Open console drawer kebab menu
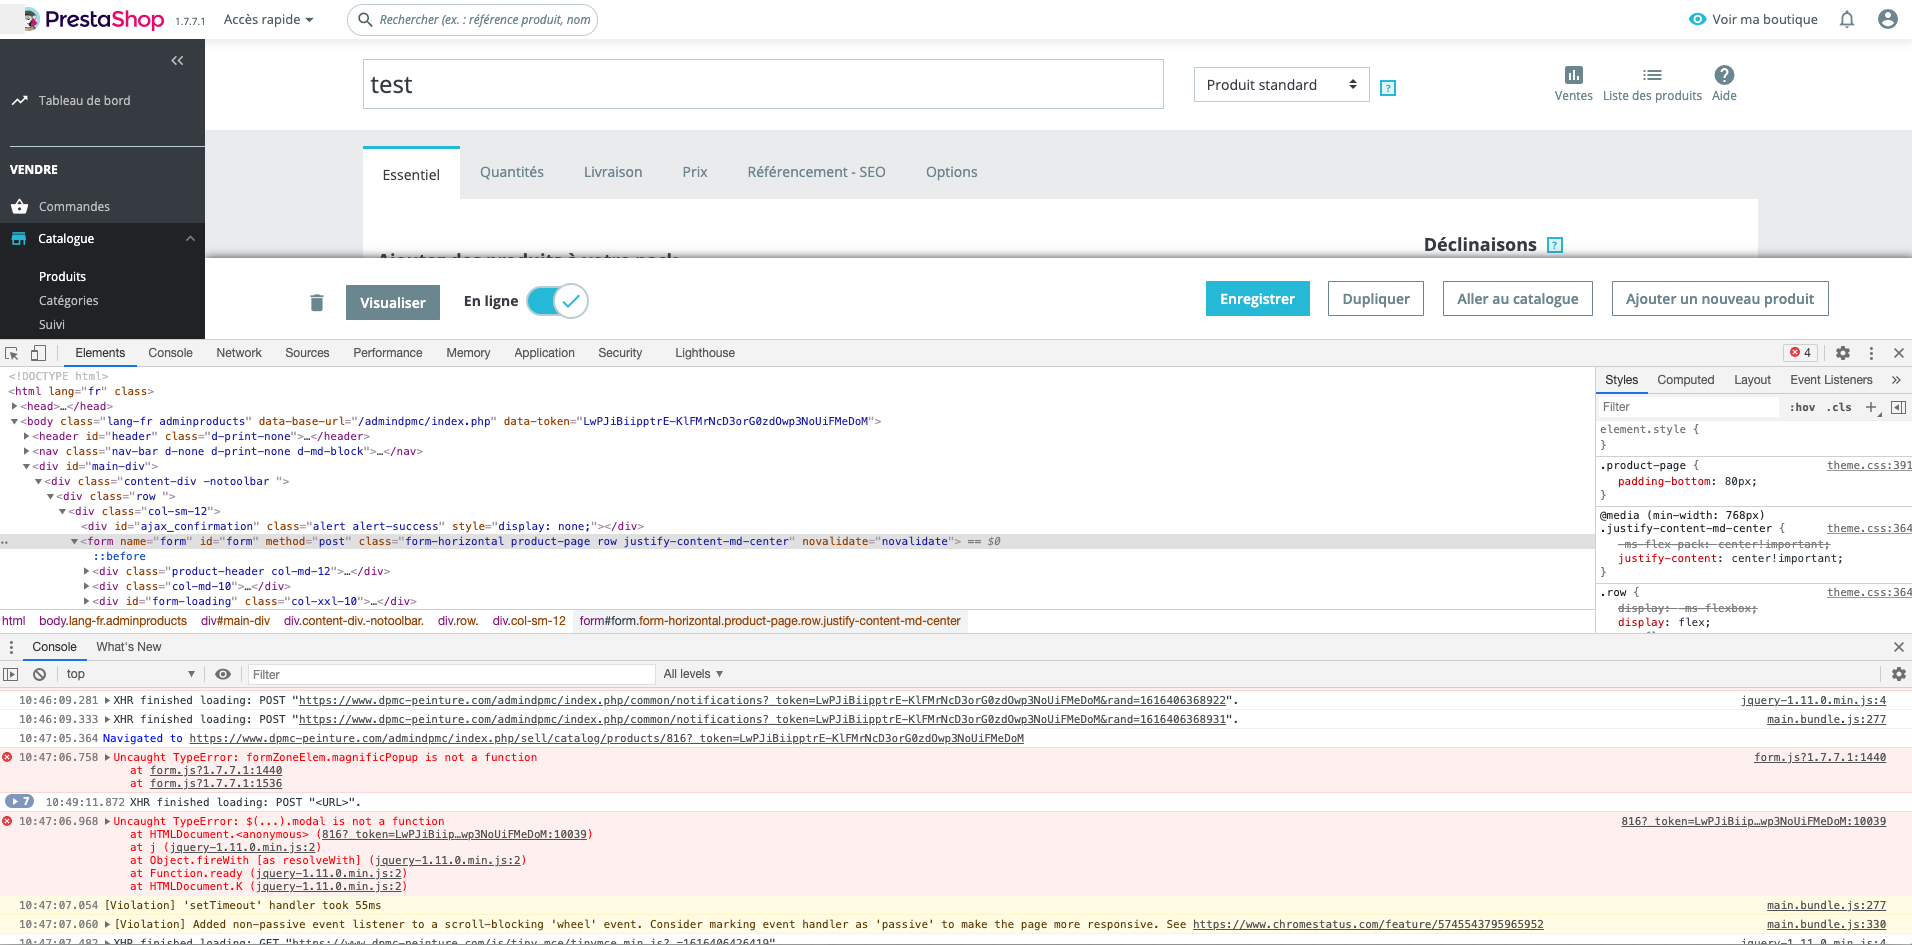This screenshot has height=945, width=1912. 12,647
